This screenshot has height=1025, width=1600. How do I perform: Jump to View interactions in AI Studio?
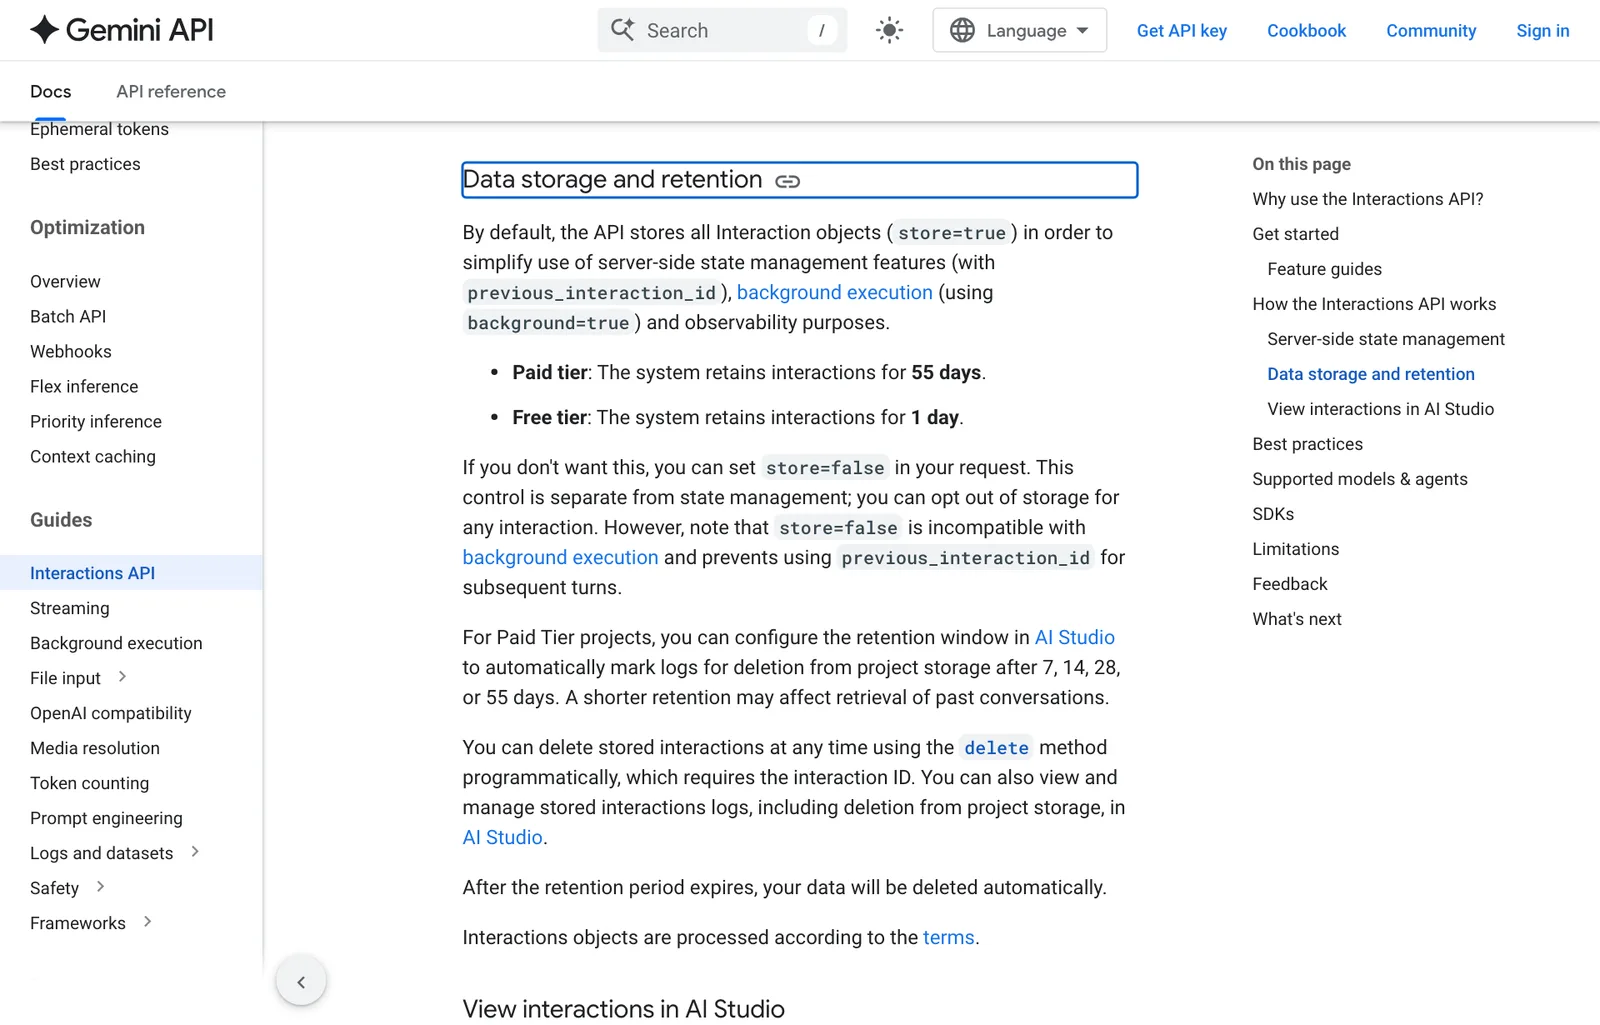[x=1380, y=409]
